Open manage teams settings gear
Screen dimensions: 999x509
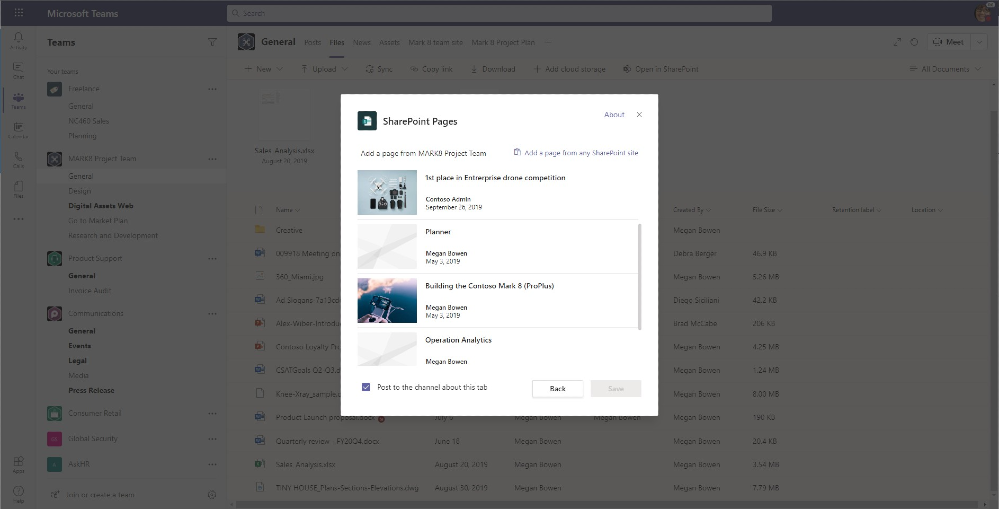[x=212, y=494]
